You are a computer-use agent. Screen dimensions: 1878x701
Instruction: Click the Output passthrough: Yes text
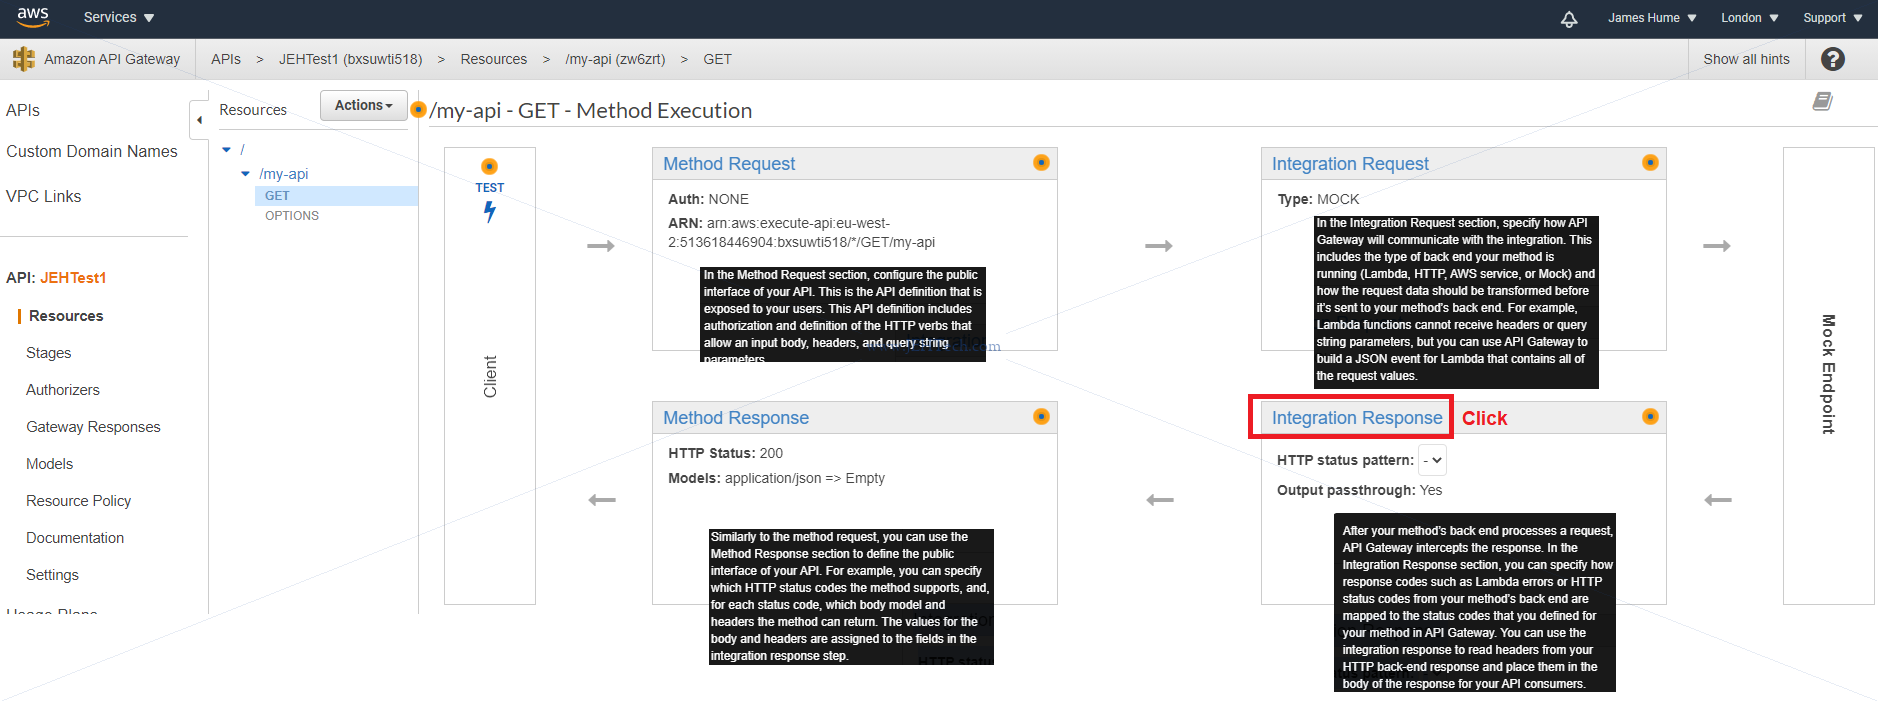coord(1359,490)
